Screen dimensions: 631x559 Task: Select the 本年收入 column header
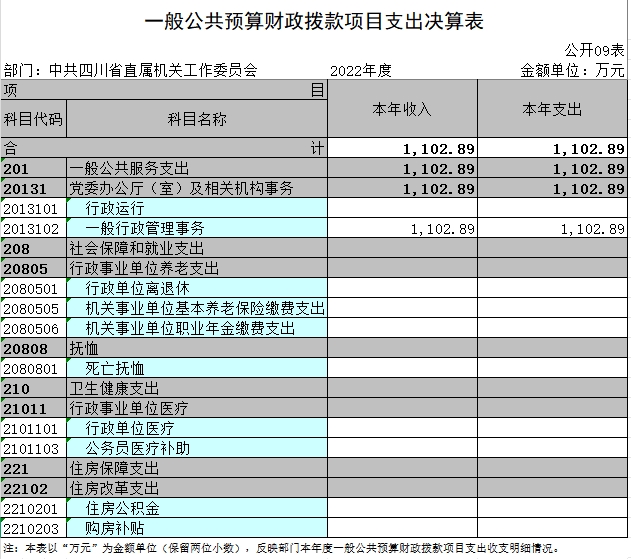click(402, 109)
